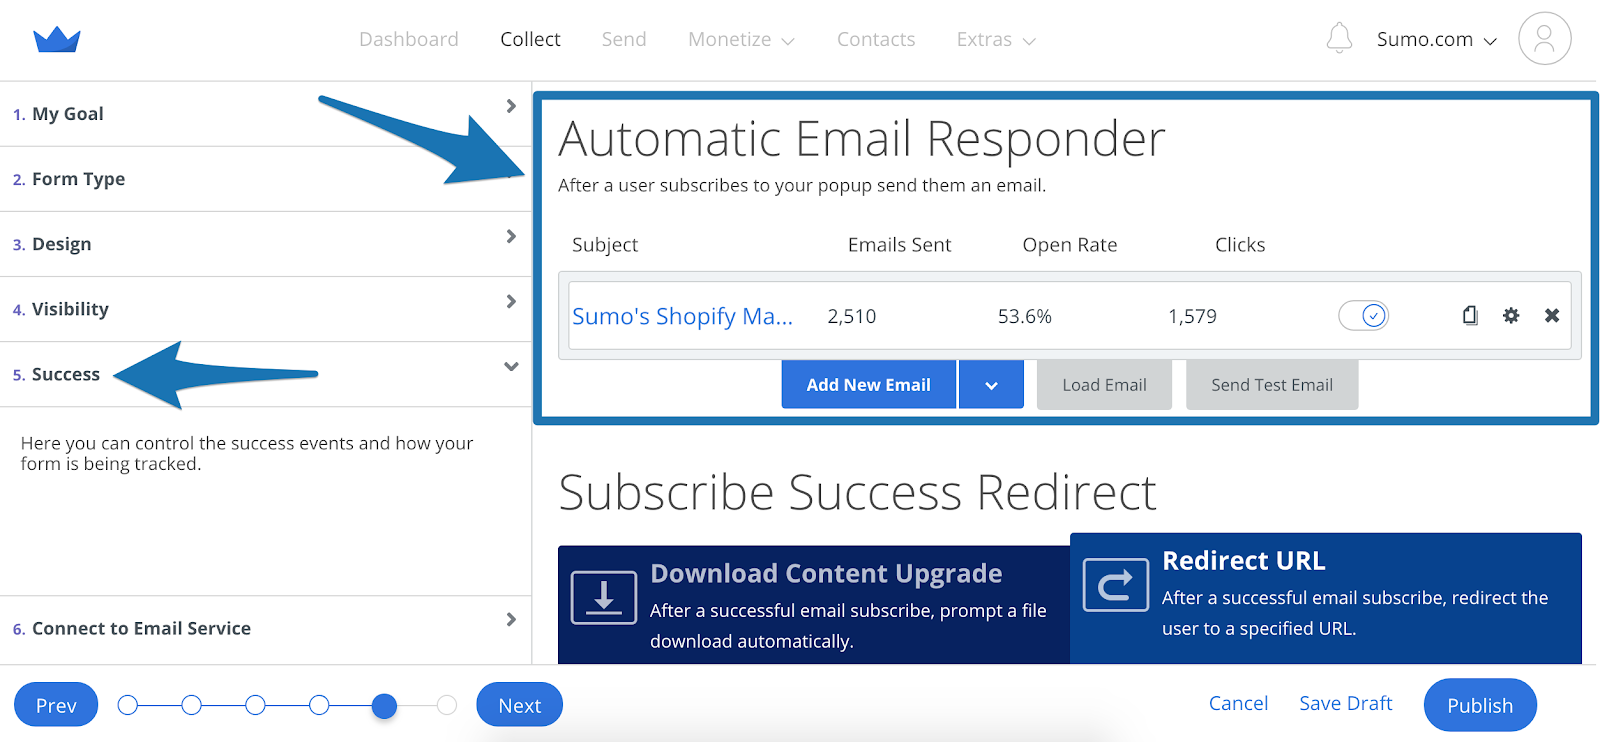Click the Subject column header
This screenshot has width=1600, height=742.
(605, 245)
